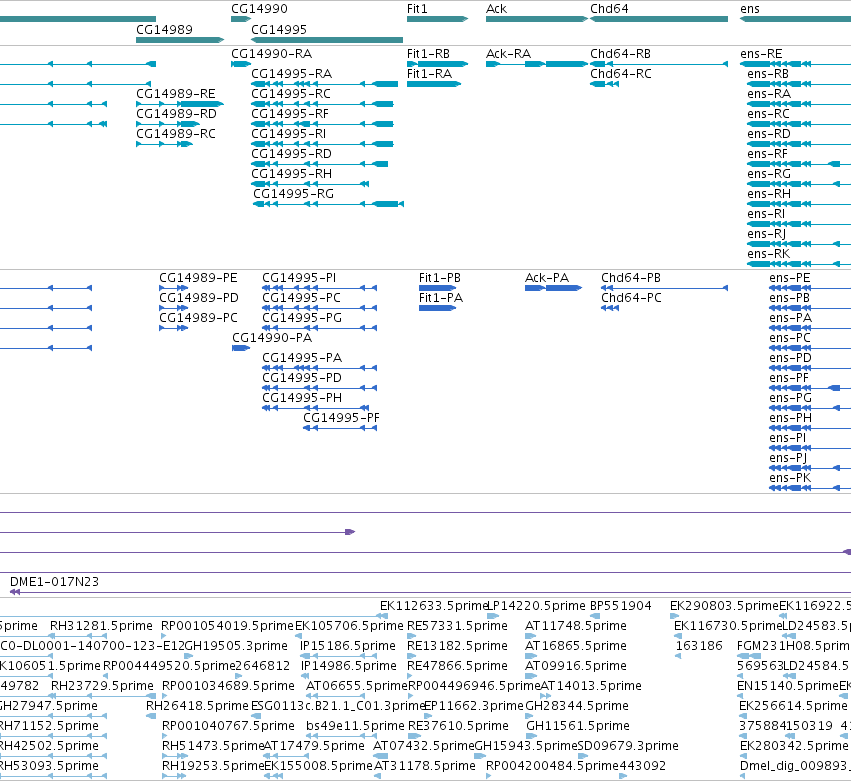
Task: Click transcript Chd64-RB
Action: [659, 64]
